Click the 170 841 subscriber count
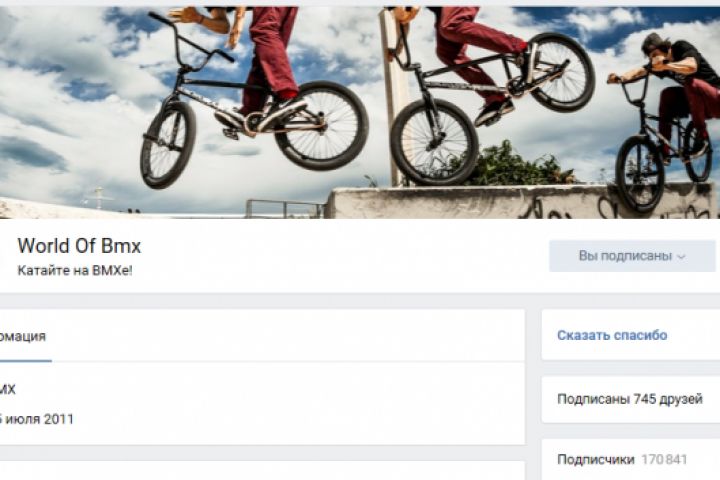The height and width of the screenshot is (480, 720). (x=664, y=459)
